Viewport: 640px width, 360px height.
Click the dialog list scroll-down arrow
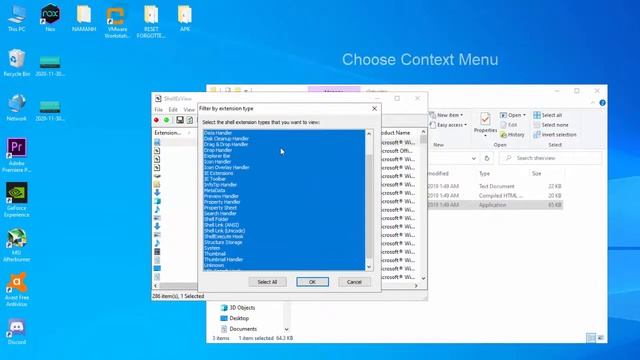click(x=369, y=267)
